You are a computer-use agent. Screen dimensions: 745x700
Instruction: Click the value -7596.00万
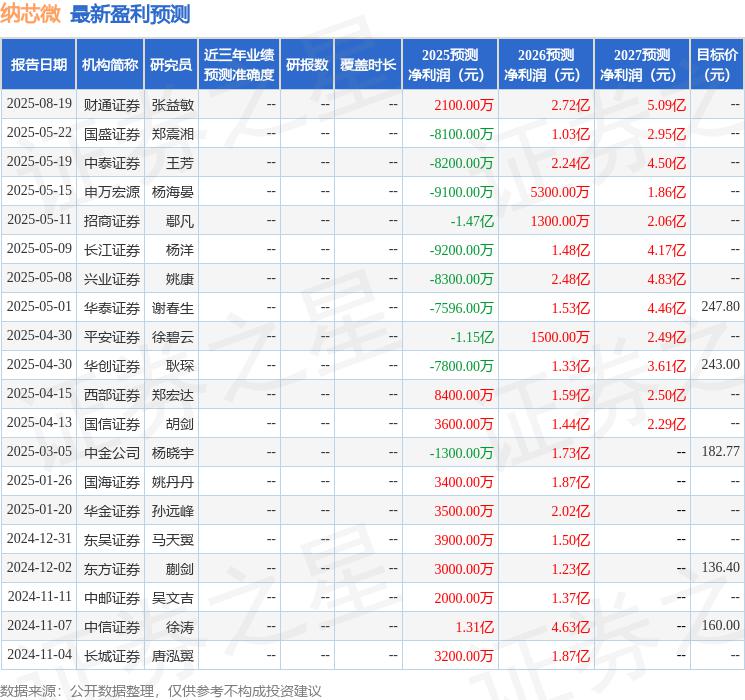click(x=461, y=308)
